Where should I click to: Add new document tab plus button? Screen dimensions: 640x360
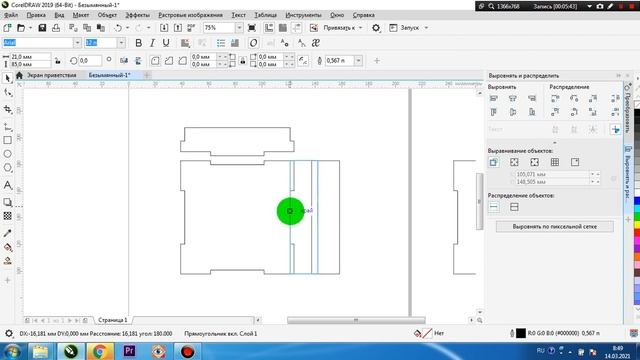click(147, 75)
